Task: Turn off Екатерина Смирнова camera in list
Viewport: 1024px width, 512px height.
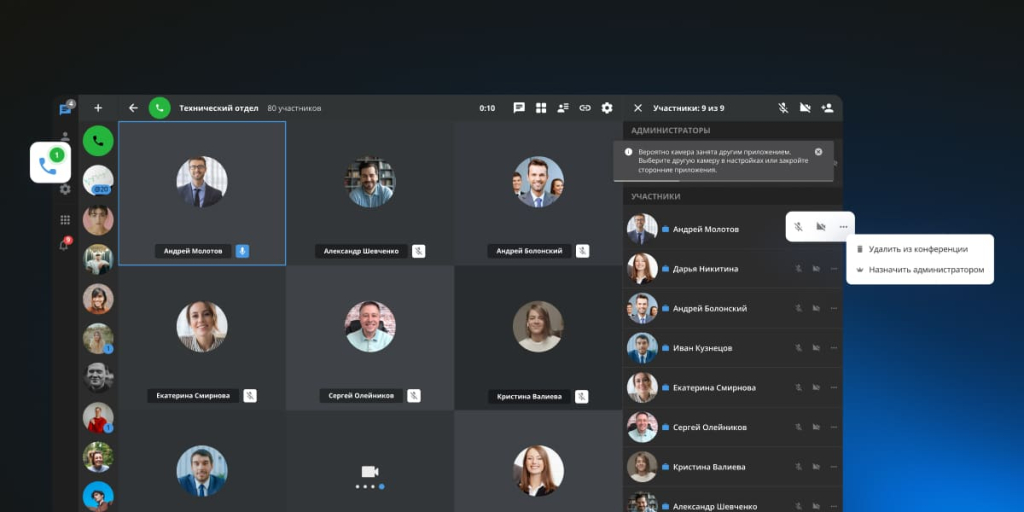Action: coord(816,387)
